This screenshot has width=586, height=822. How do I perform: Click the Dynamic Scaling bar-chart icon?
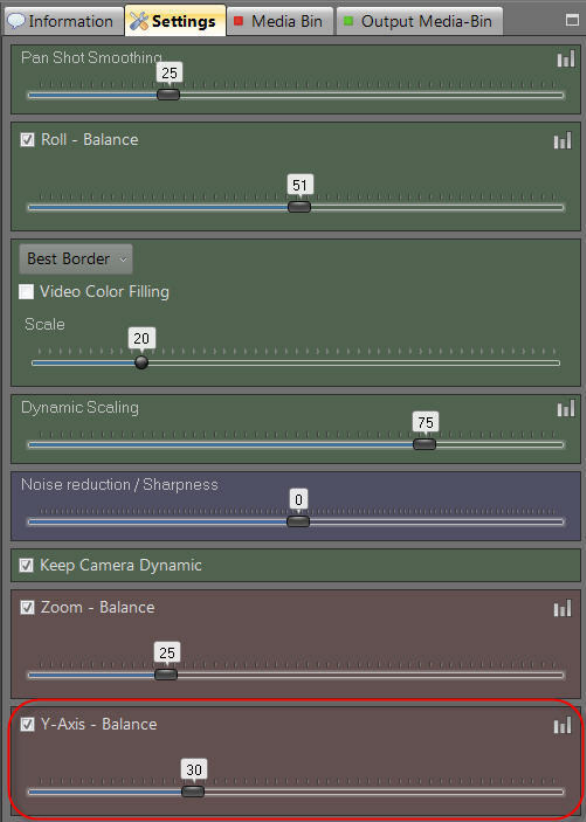click(x=566, y=409)
